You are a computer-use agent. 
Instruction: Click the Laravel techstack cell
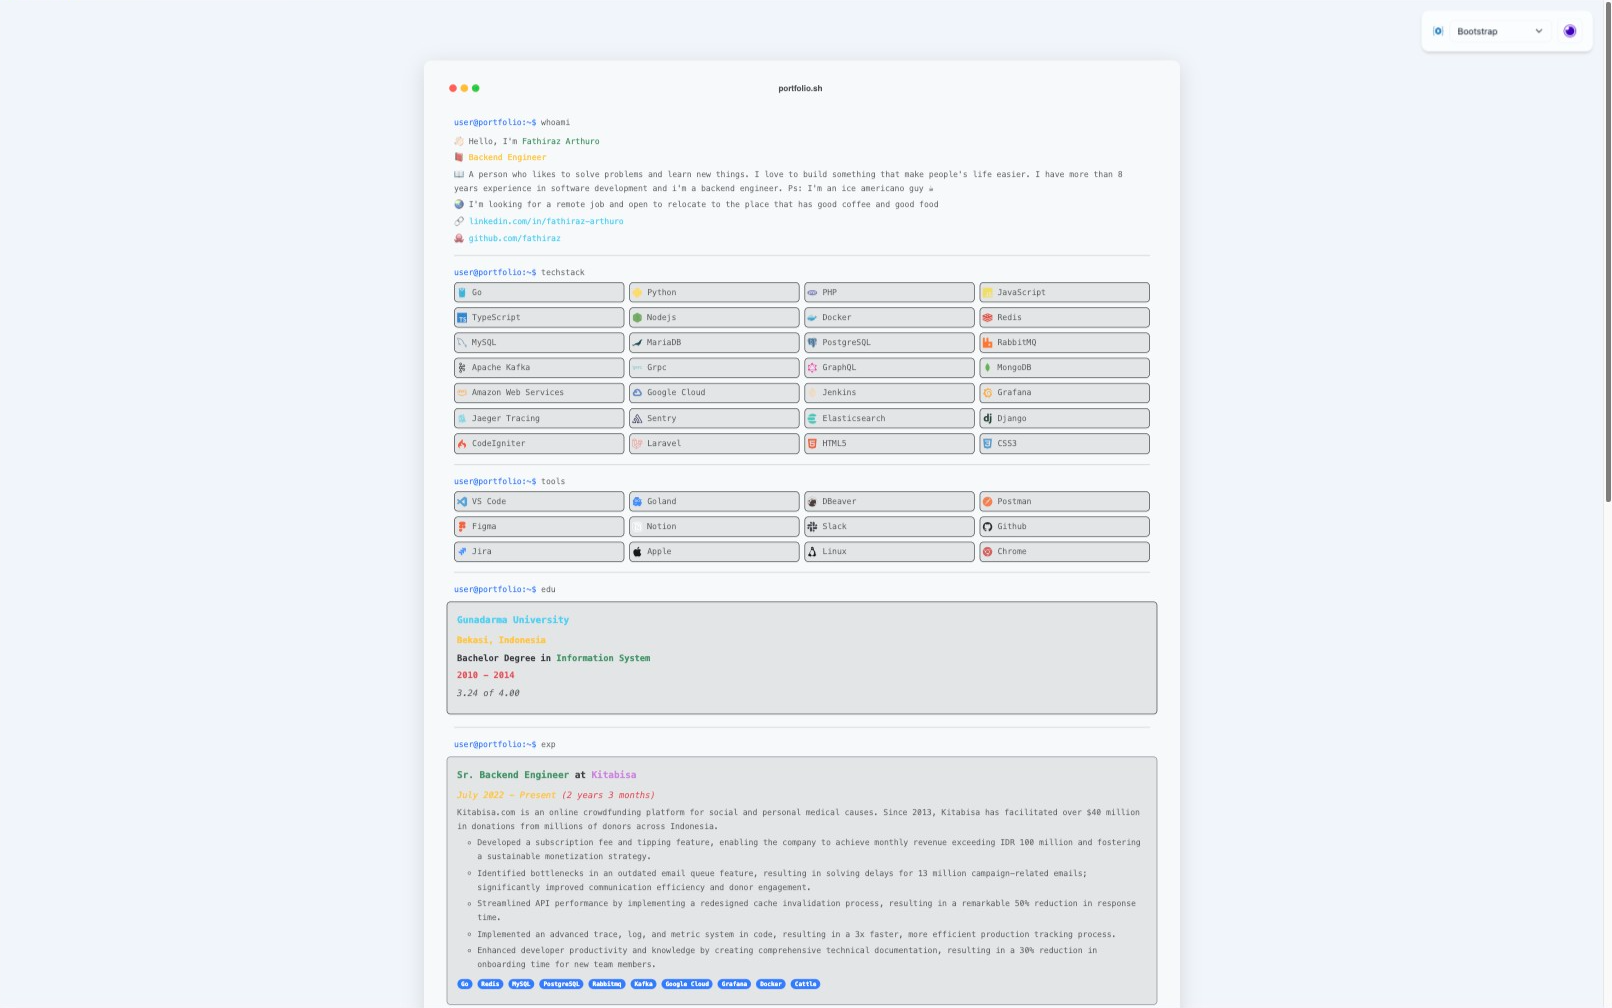[x=714, y=443]
